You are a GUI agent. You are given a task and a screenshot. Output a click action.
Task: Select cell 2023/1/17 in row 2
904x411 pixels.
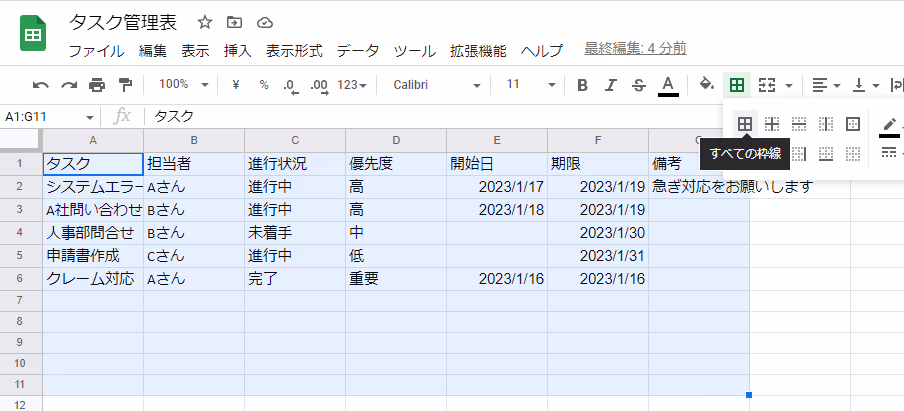(497, 187)
